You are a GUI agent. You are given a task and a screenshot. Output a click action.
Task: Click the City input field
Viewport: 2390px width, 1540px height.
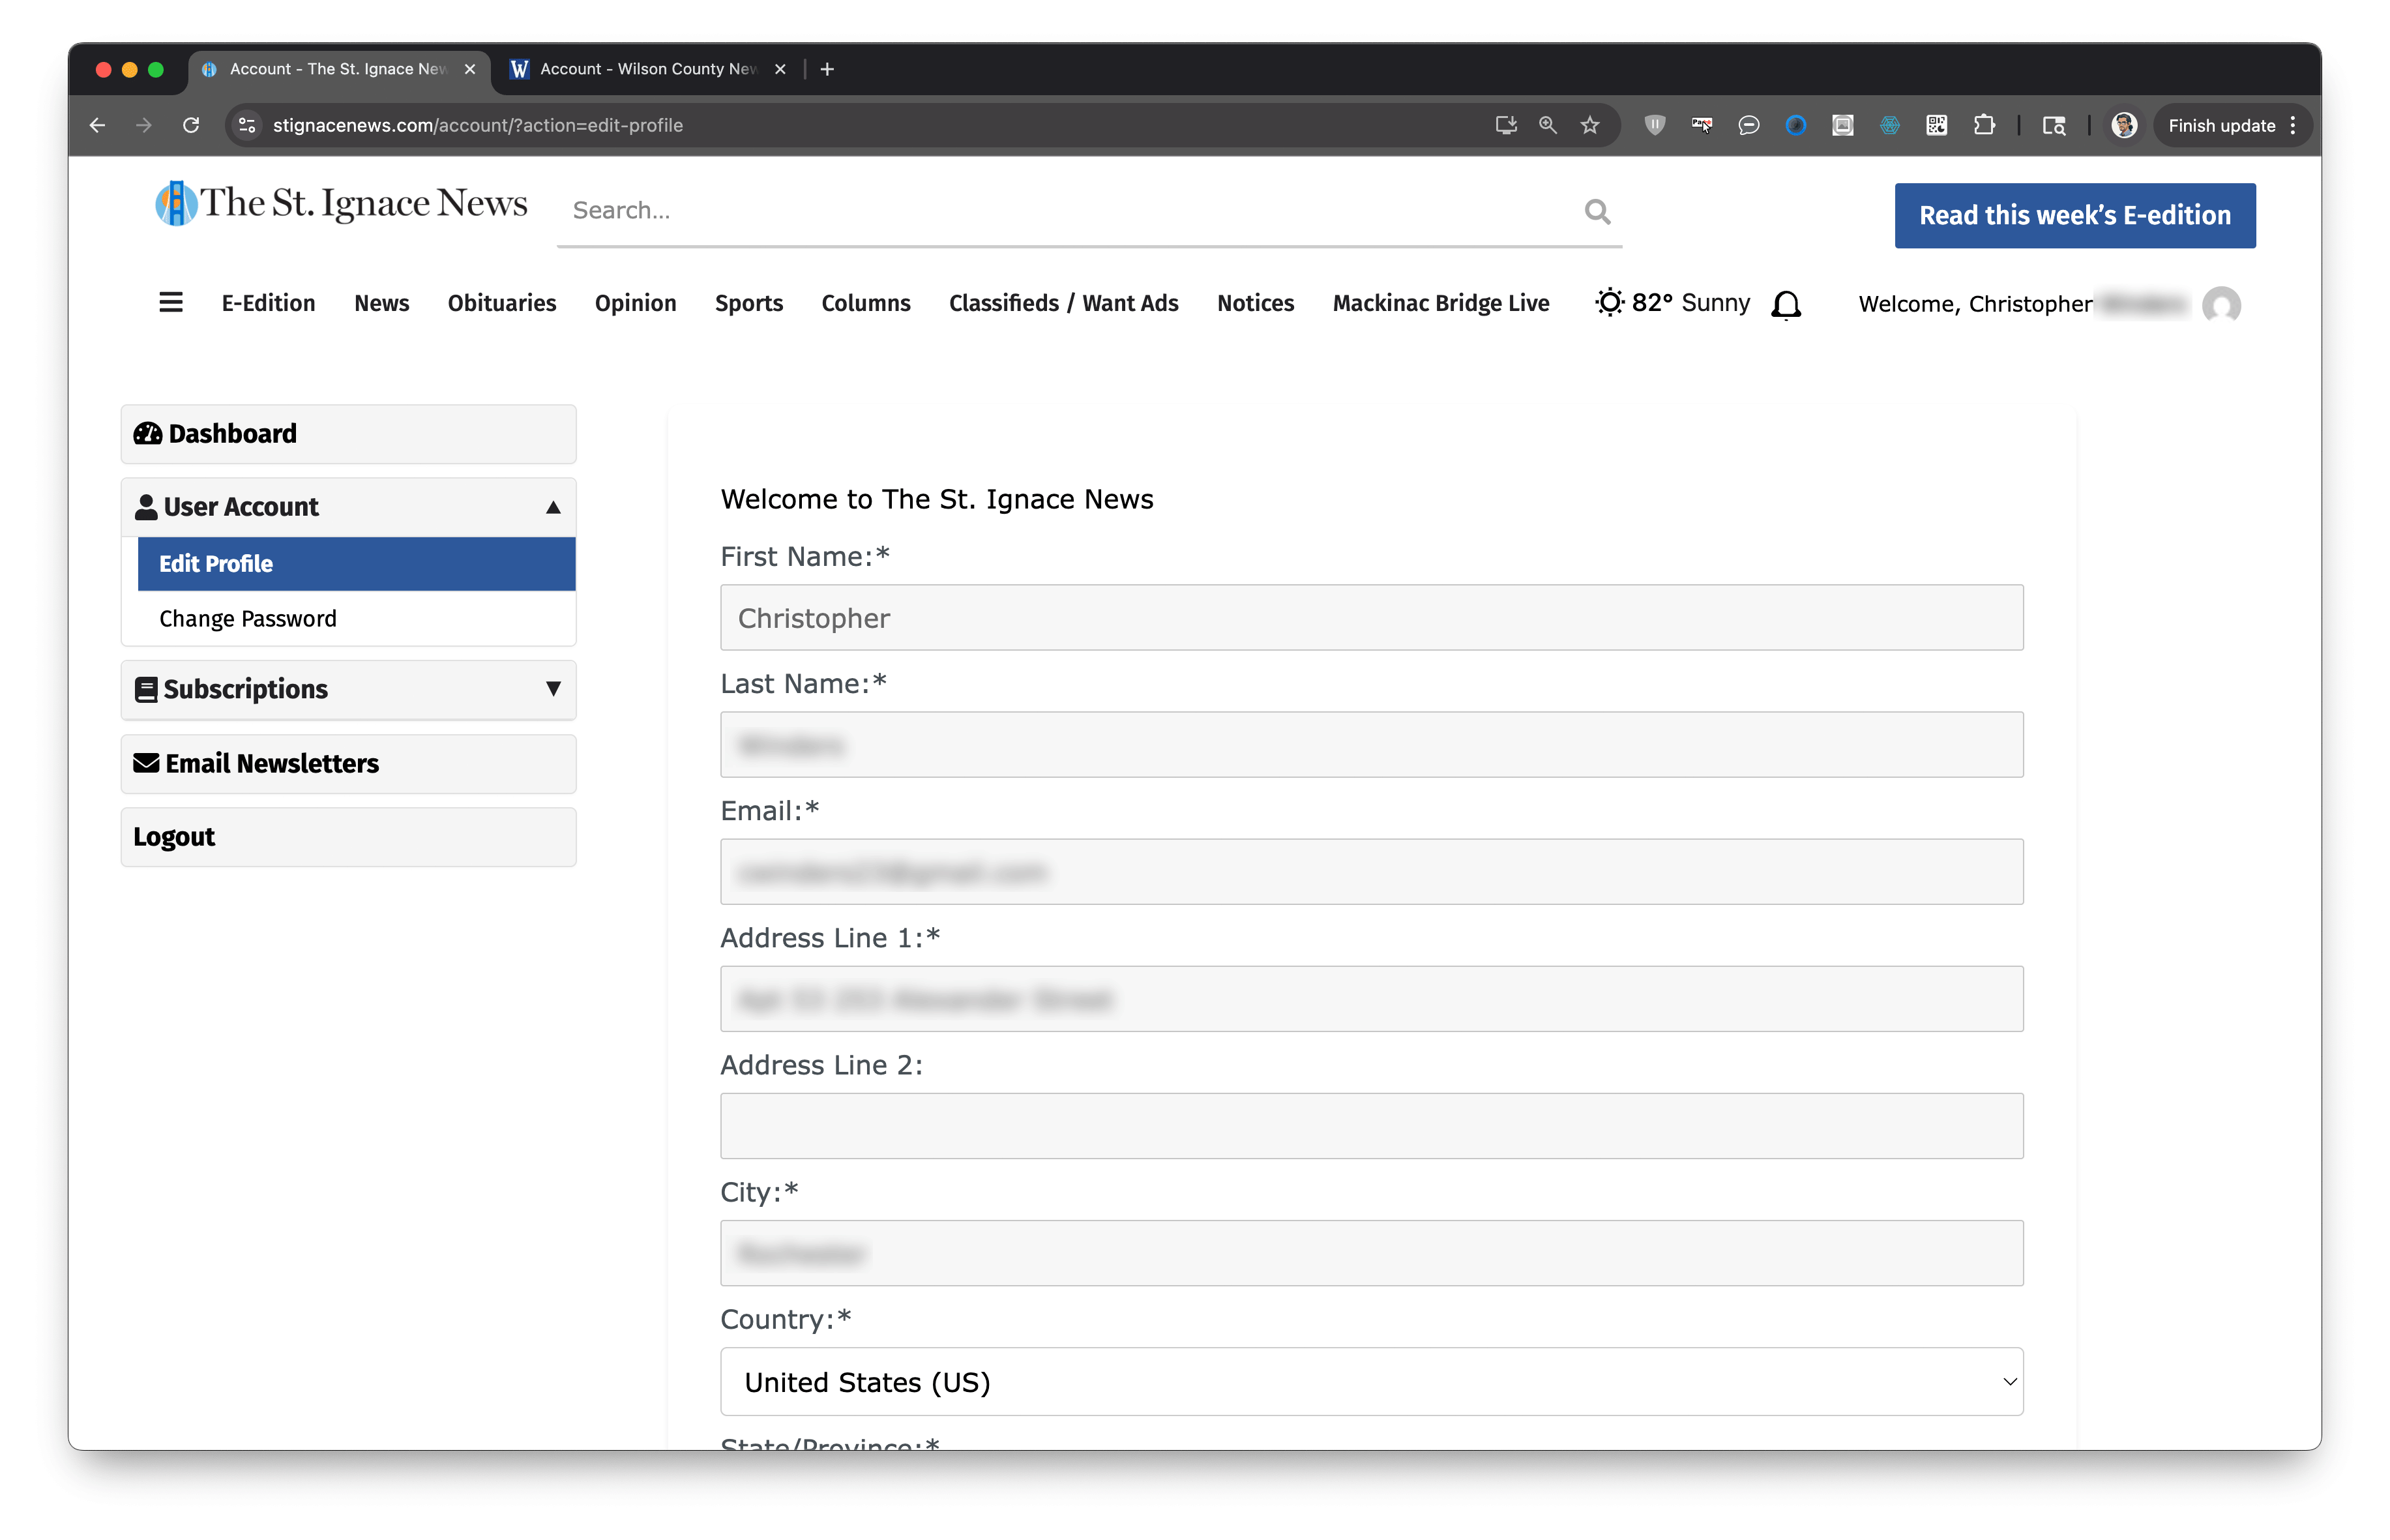[x=1371, y=1252]
